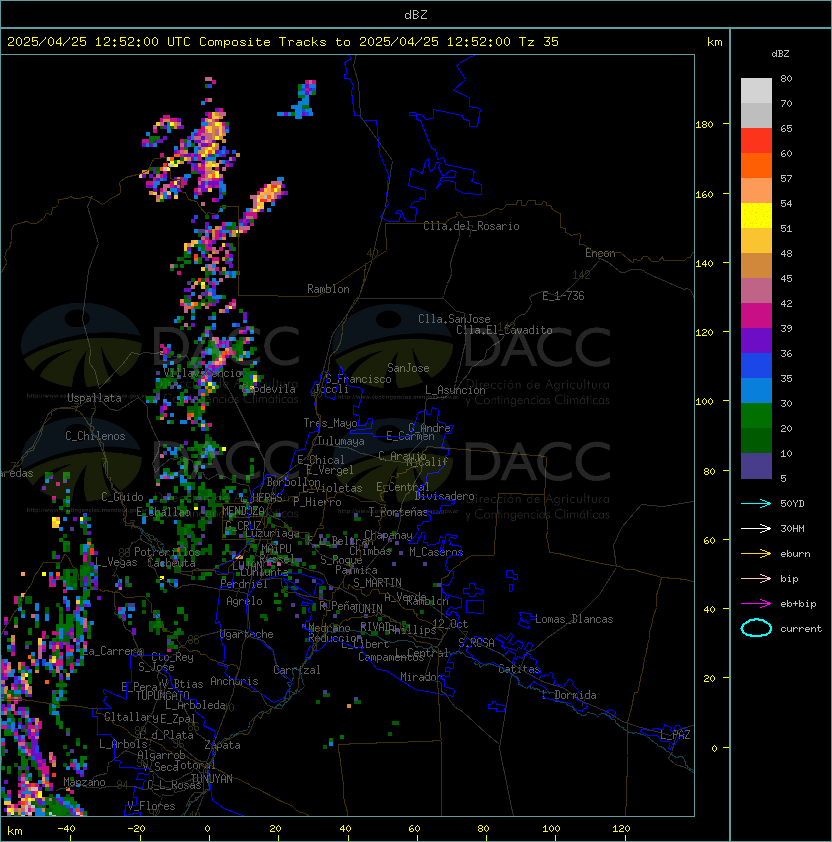Click the -40 km horizontal axis tick
Image resolution: width=832 pixels, height=842 pixels.
pyautogui.click(x=66, y=829)
